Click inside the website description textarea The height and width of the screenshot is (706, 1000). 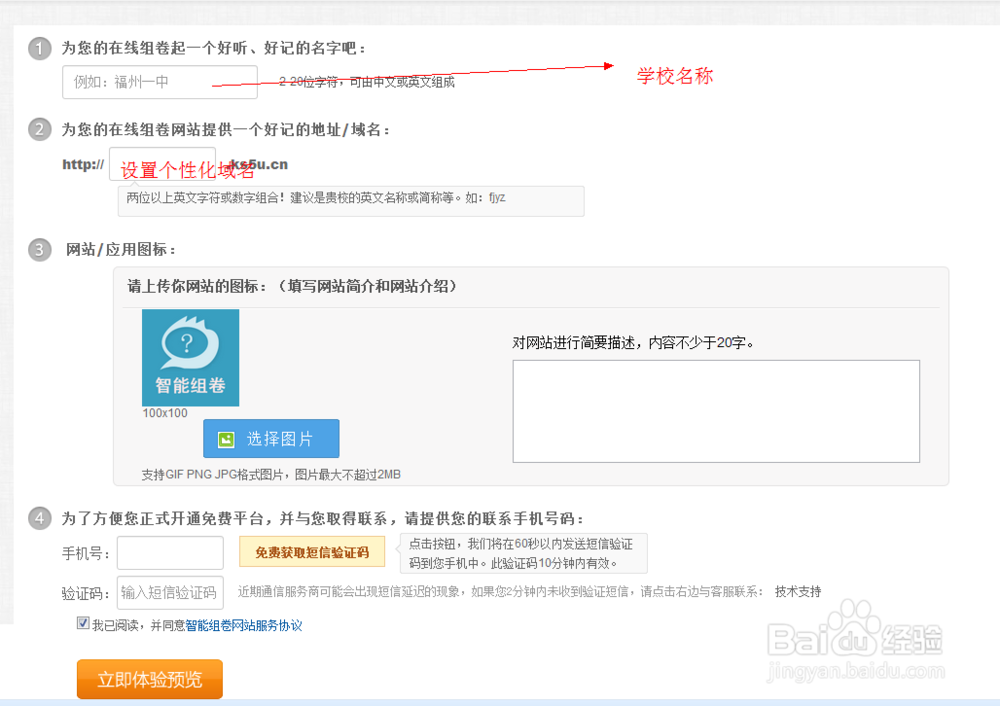pos(716,410)
